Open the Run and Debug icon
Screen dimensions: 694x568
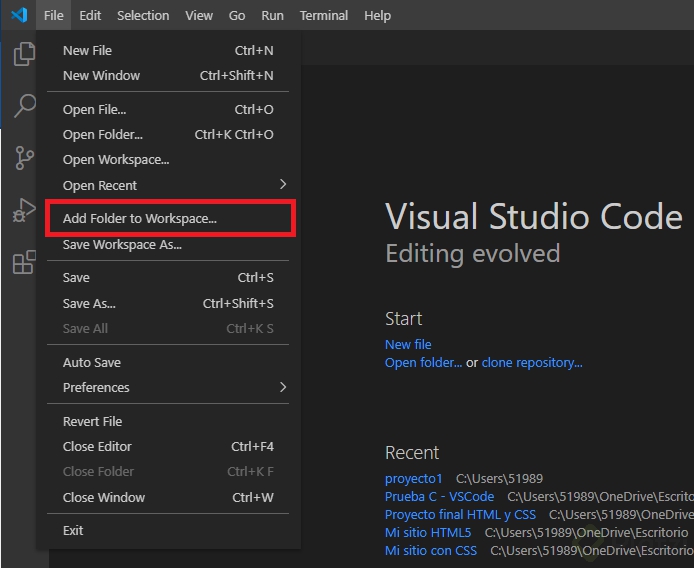(24, 211)
